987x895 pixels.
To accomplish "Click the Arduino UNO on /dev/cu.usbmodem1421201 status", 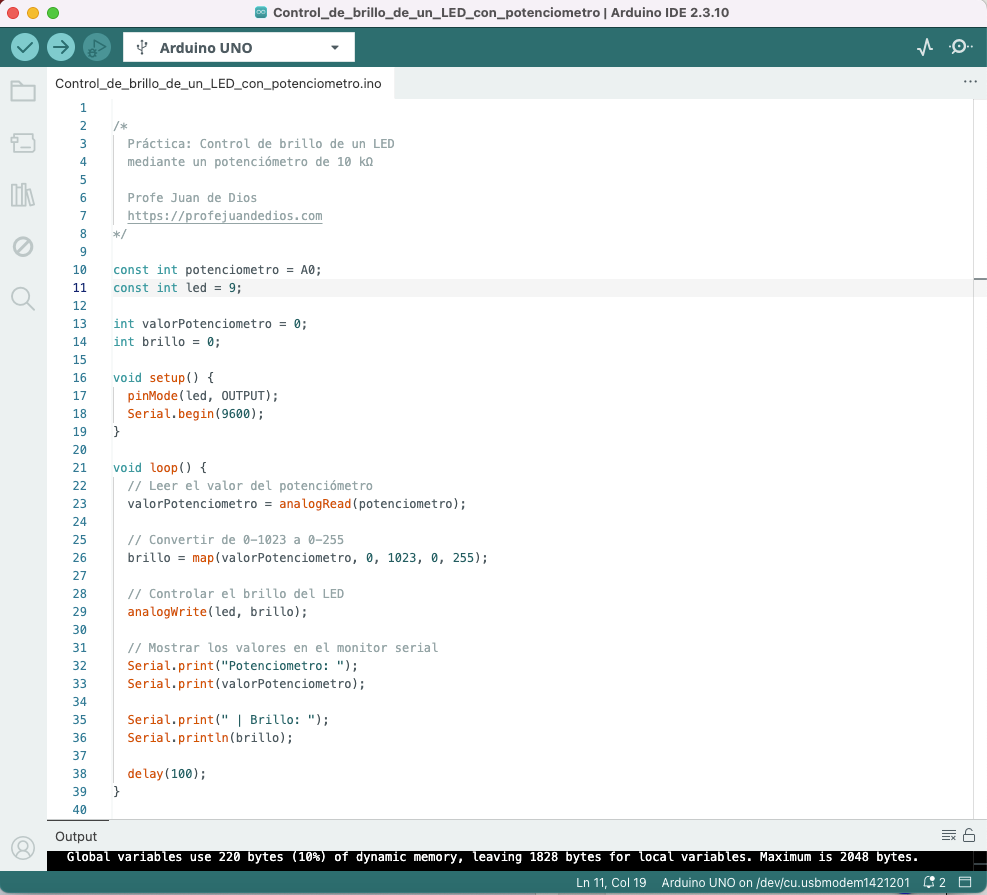I will [786, 882].
